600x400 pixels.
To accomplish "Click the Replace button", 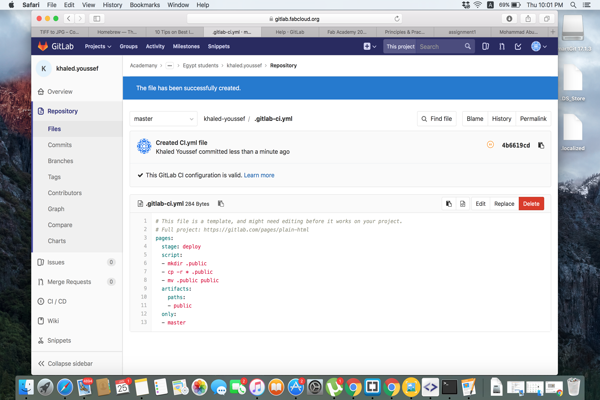I will click(504, 204).
